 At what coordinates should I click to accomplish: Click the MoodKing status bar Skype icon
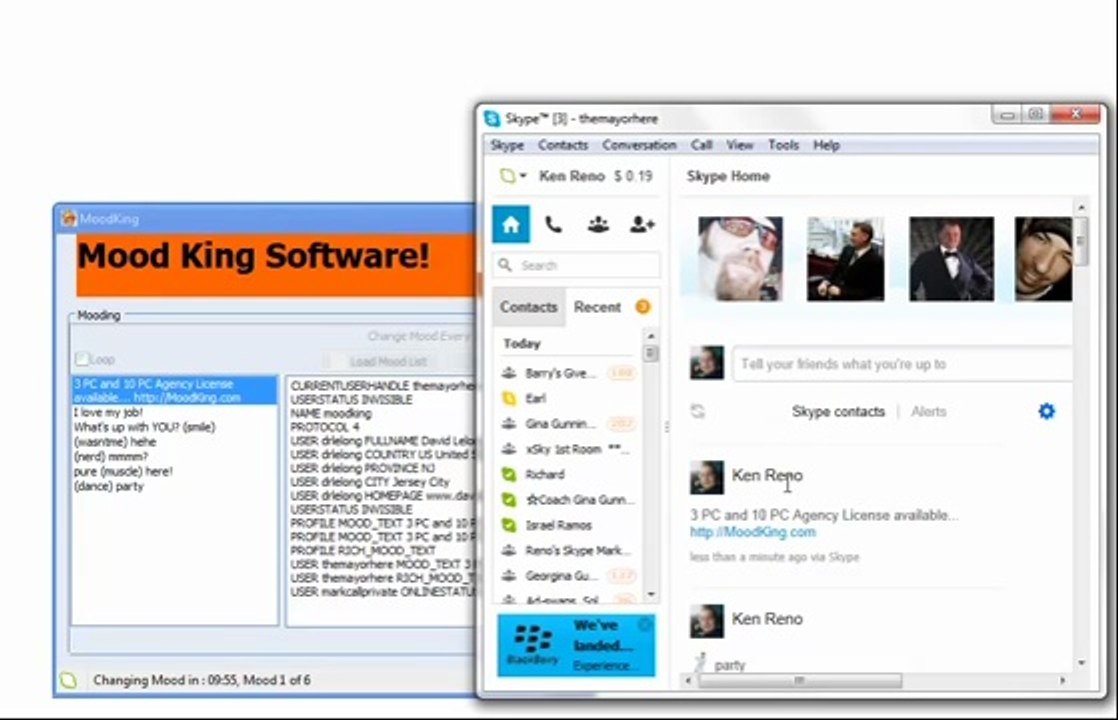click(68, 680)
